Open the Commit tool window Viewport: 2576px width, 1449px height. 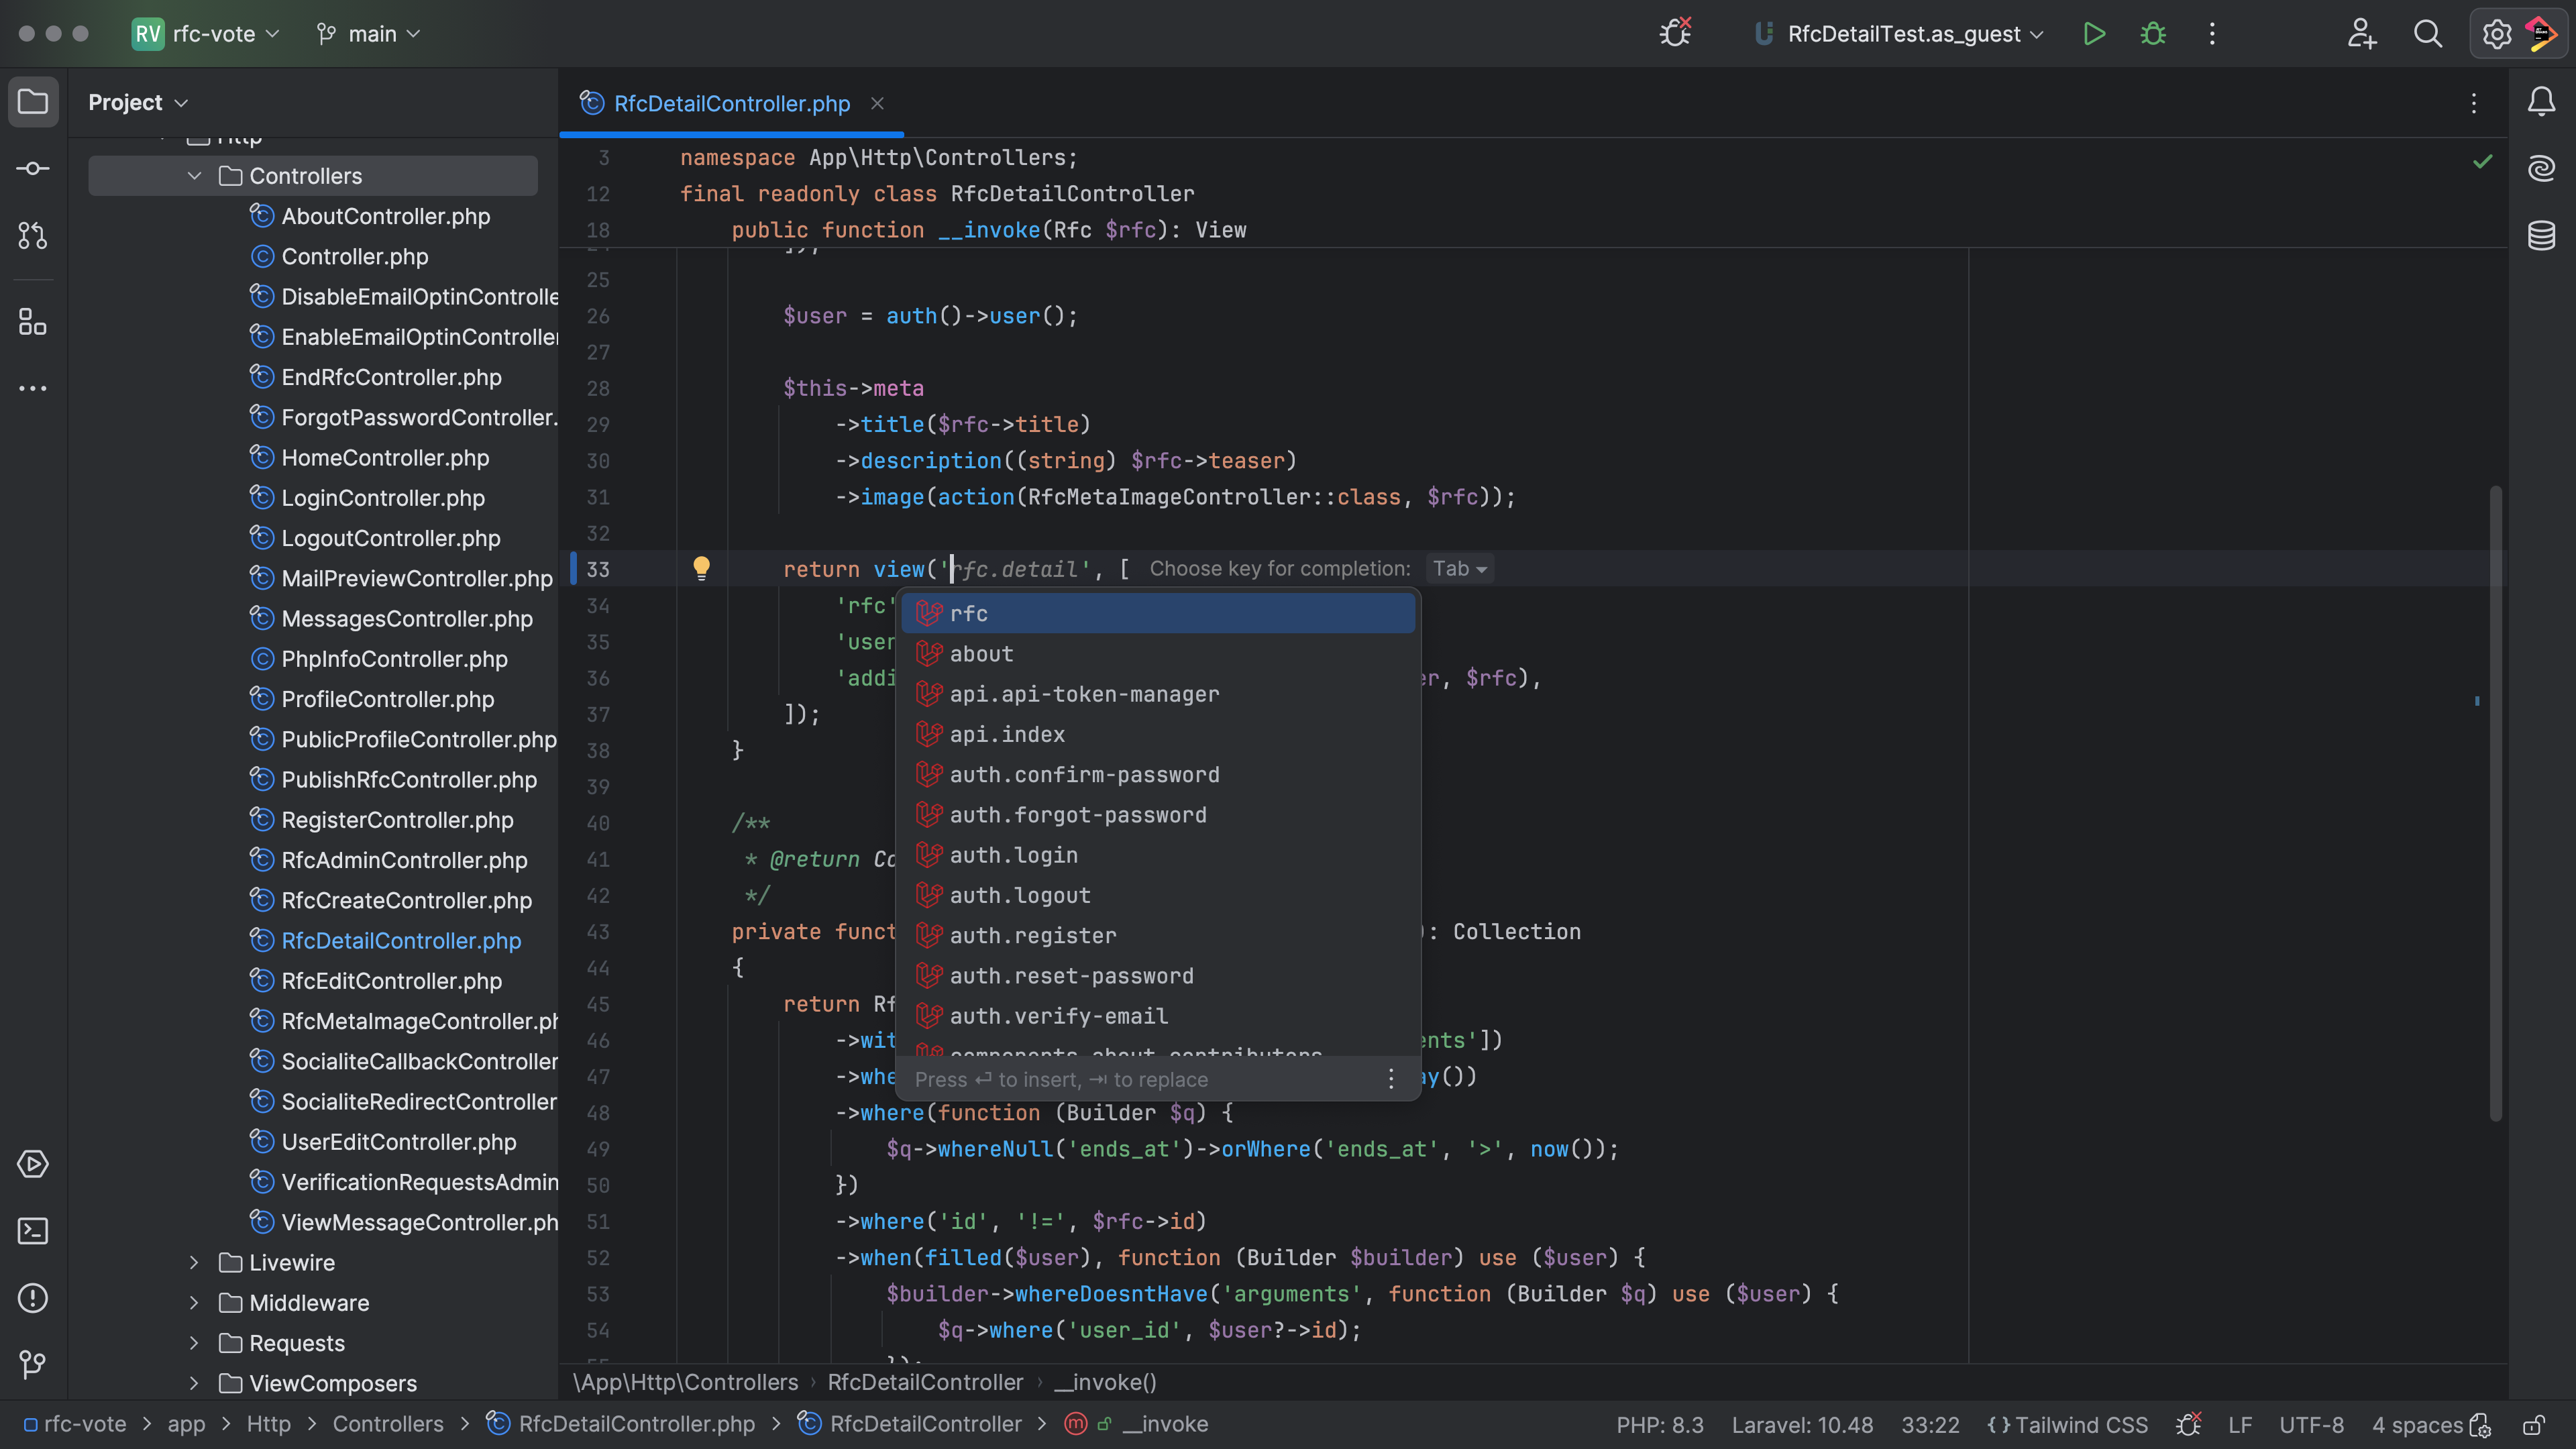click(33, 168)
